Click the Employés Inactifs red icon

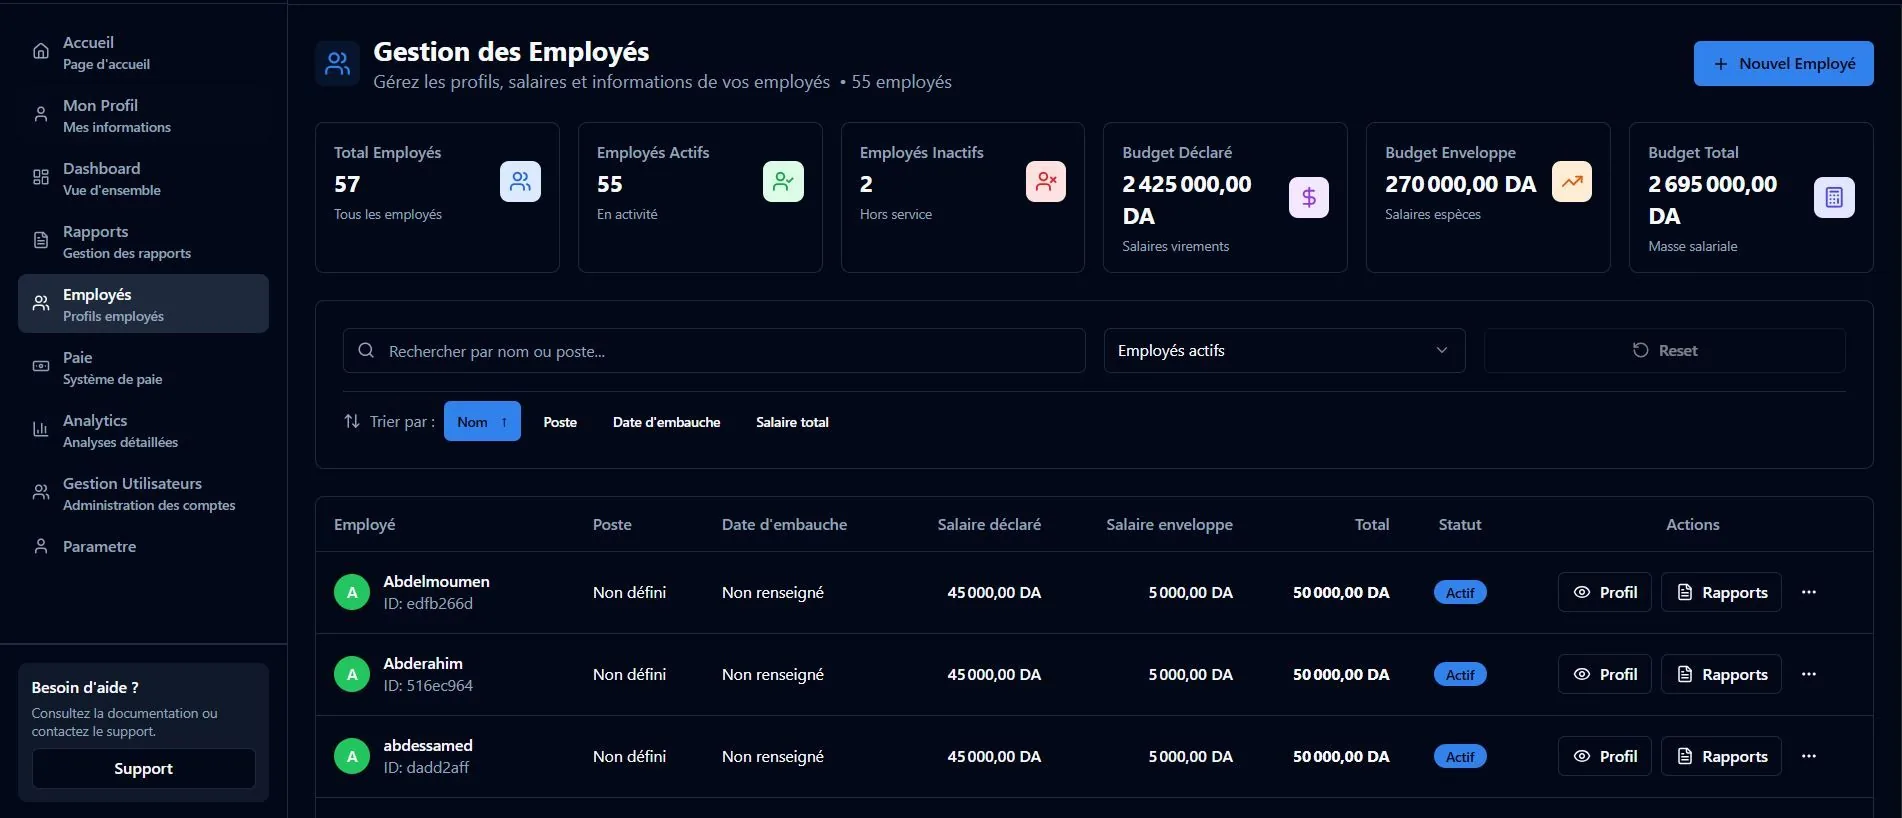1046,182
